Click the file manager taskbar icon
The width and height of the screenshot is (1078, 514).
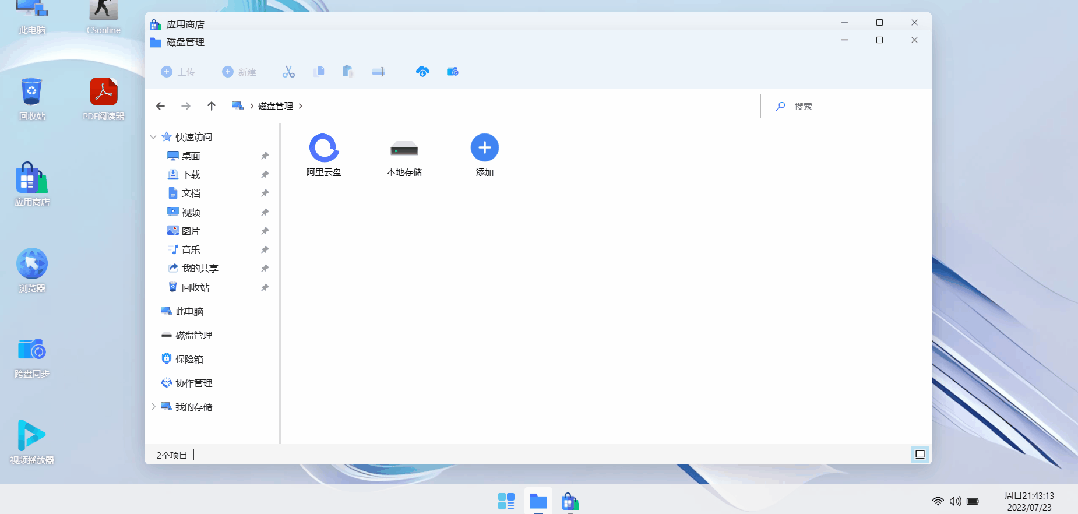pos(538,502)
